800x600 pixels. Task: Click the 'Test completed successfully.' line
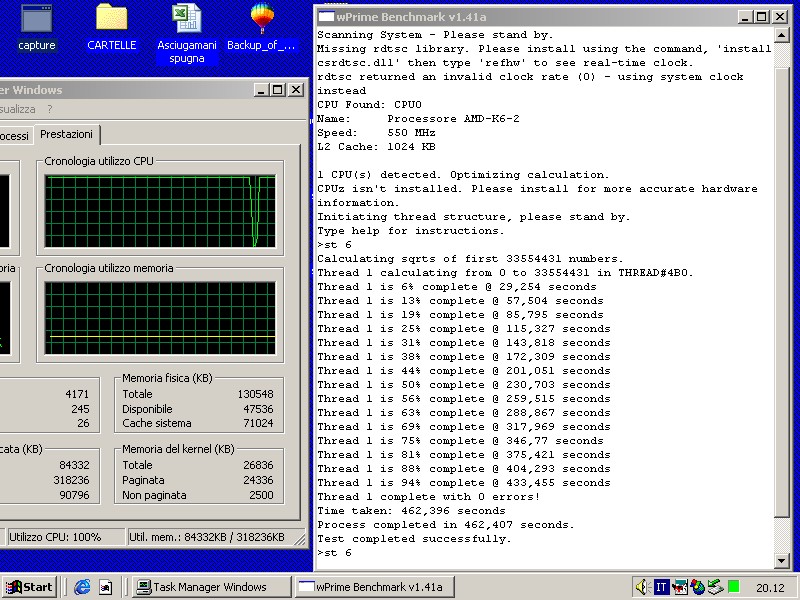[x=414, y=539]
